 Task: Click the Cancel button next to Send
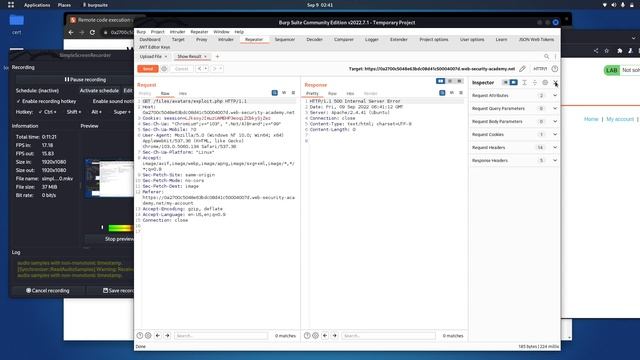pyautogui.click(x=181, y=69)
